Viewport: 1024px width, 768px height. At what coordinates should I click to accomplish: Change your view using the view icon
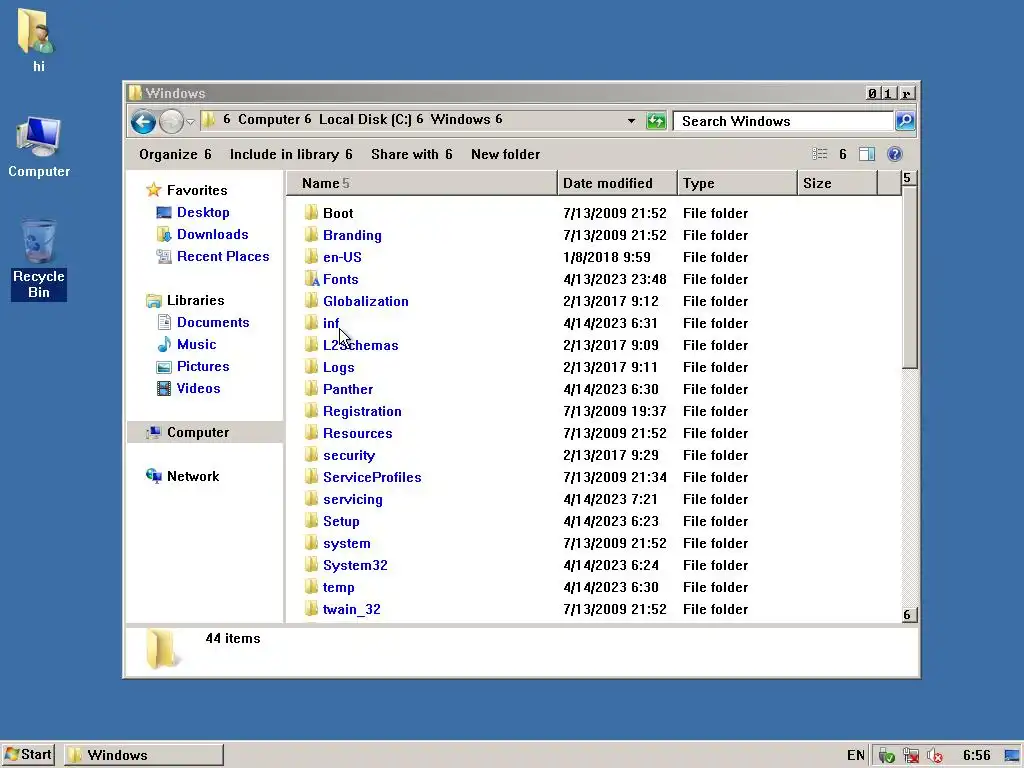pyautogui.click(x=820, y=154)
